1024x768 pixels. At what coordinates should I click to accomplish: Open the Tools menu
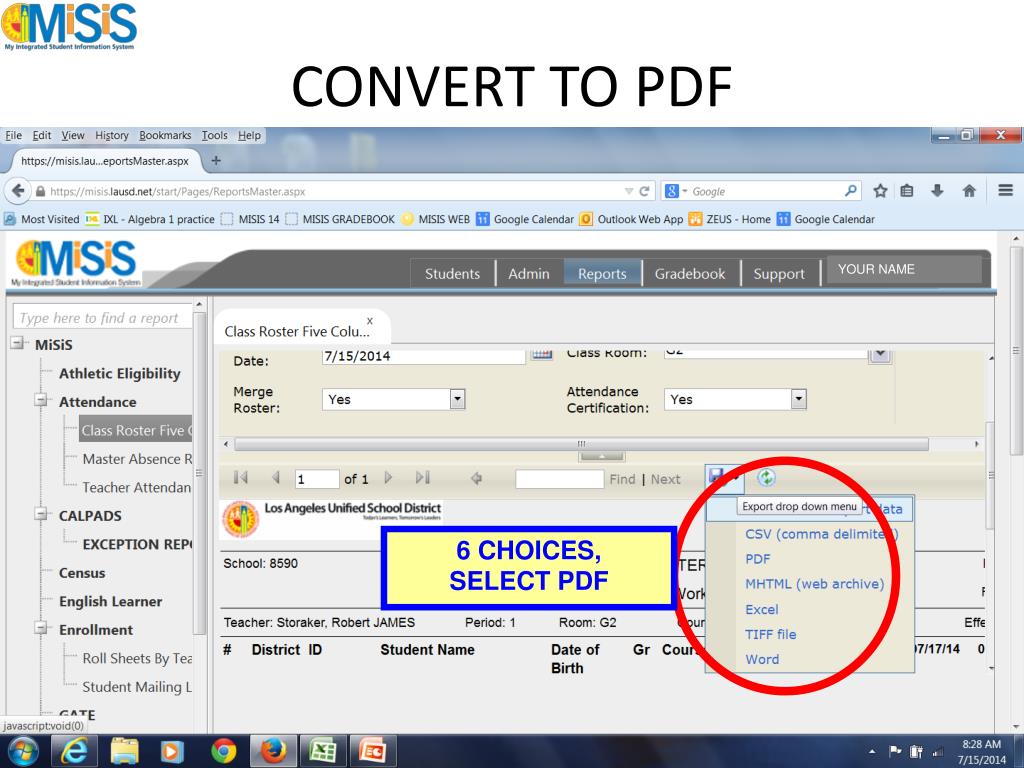[214, 135]
